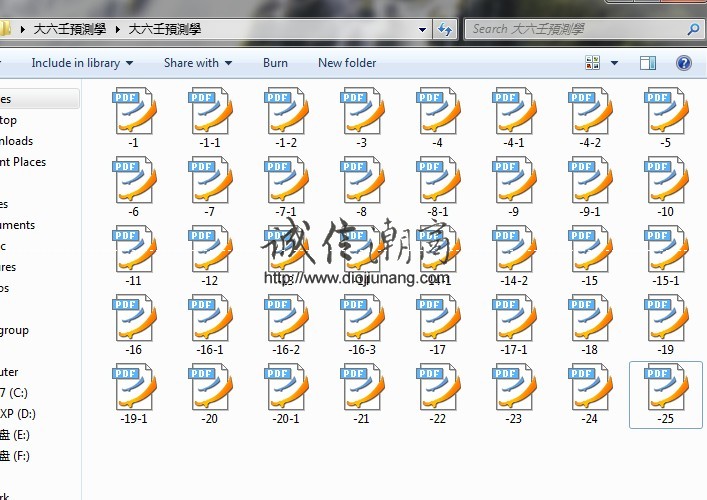Viewport: 707px width, 500px height.
Task: Select PDF file named -24
Action: tap(590, 394)
